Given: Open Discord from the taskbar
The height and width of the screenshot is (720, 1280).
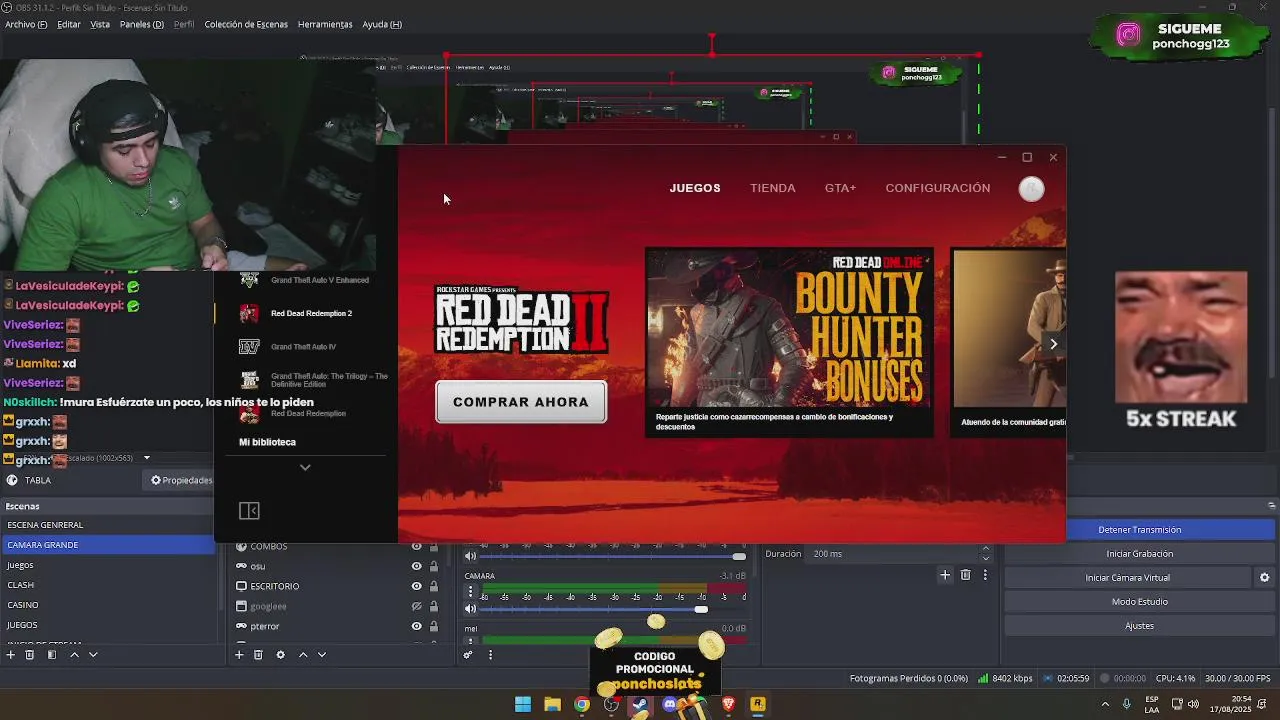Looking at the screenshot, I should pos(670,704).
